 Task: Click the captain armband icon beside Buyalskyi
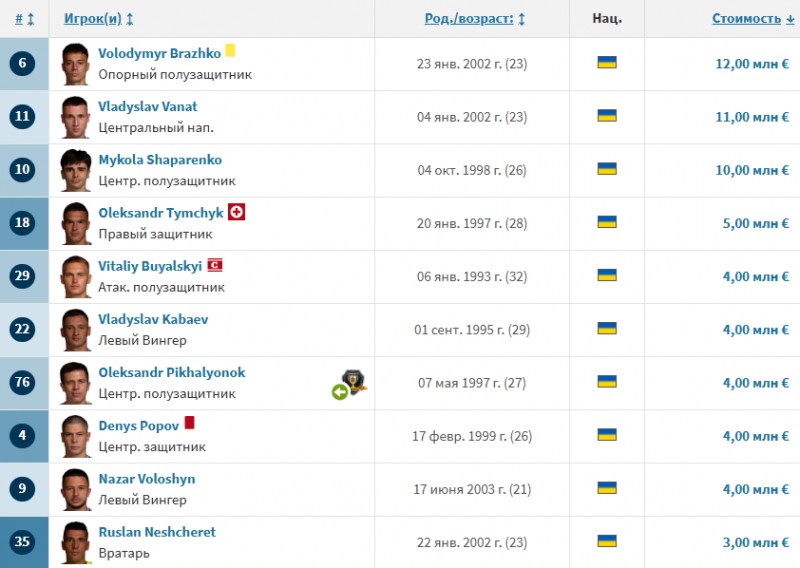214,265
